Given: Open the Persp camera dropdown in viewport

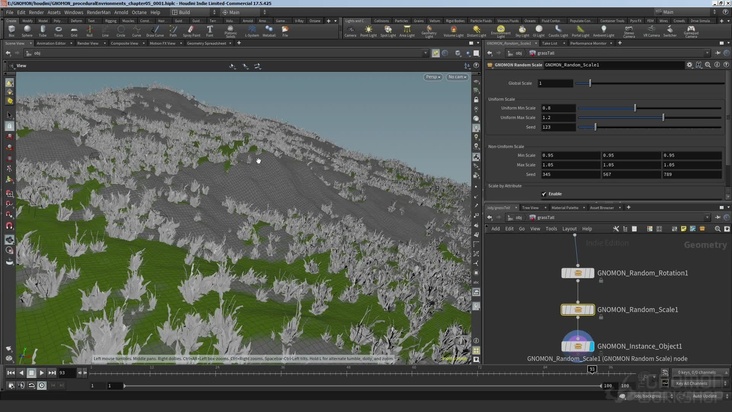Looking at the screenshot, I should (433, 77).
